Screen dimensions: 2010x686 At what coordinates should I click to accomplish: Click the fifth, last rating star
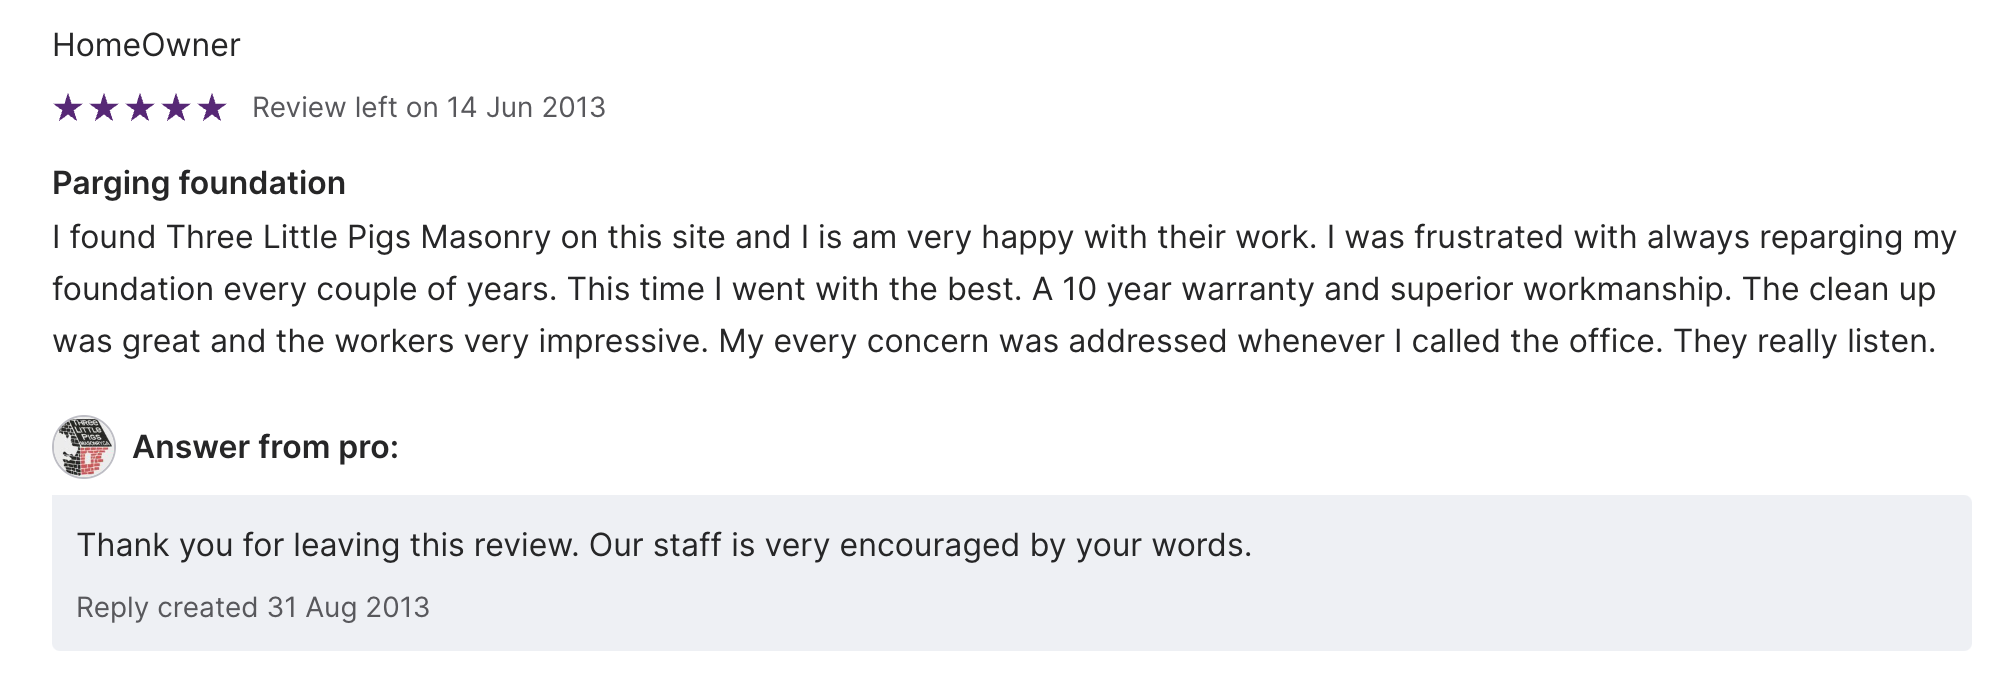coord(212,108)
